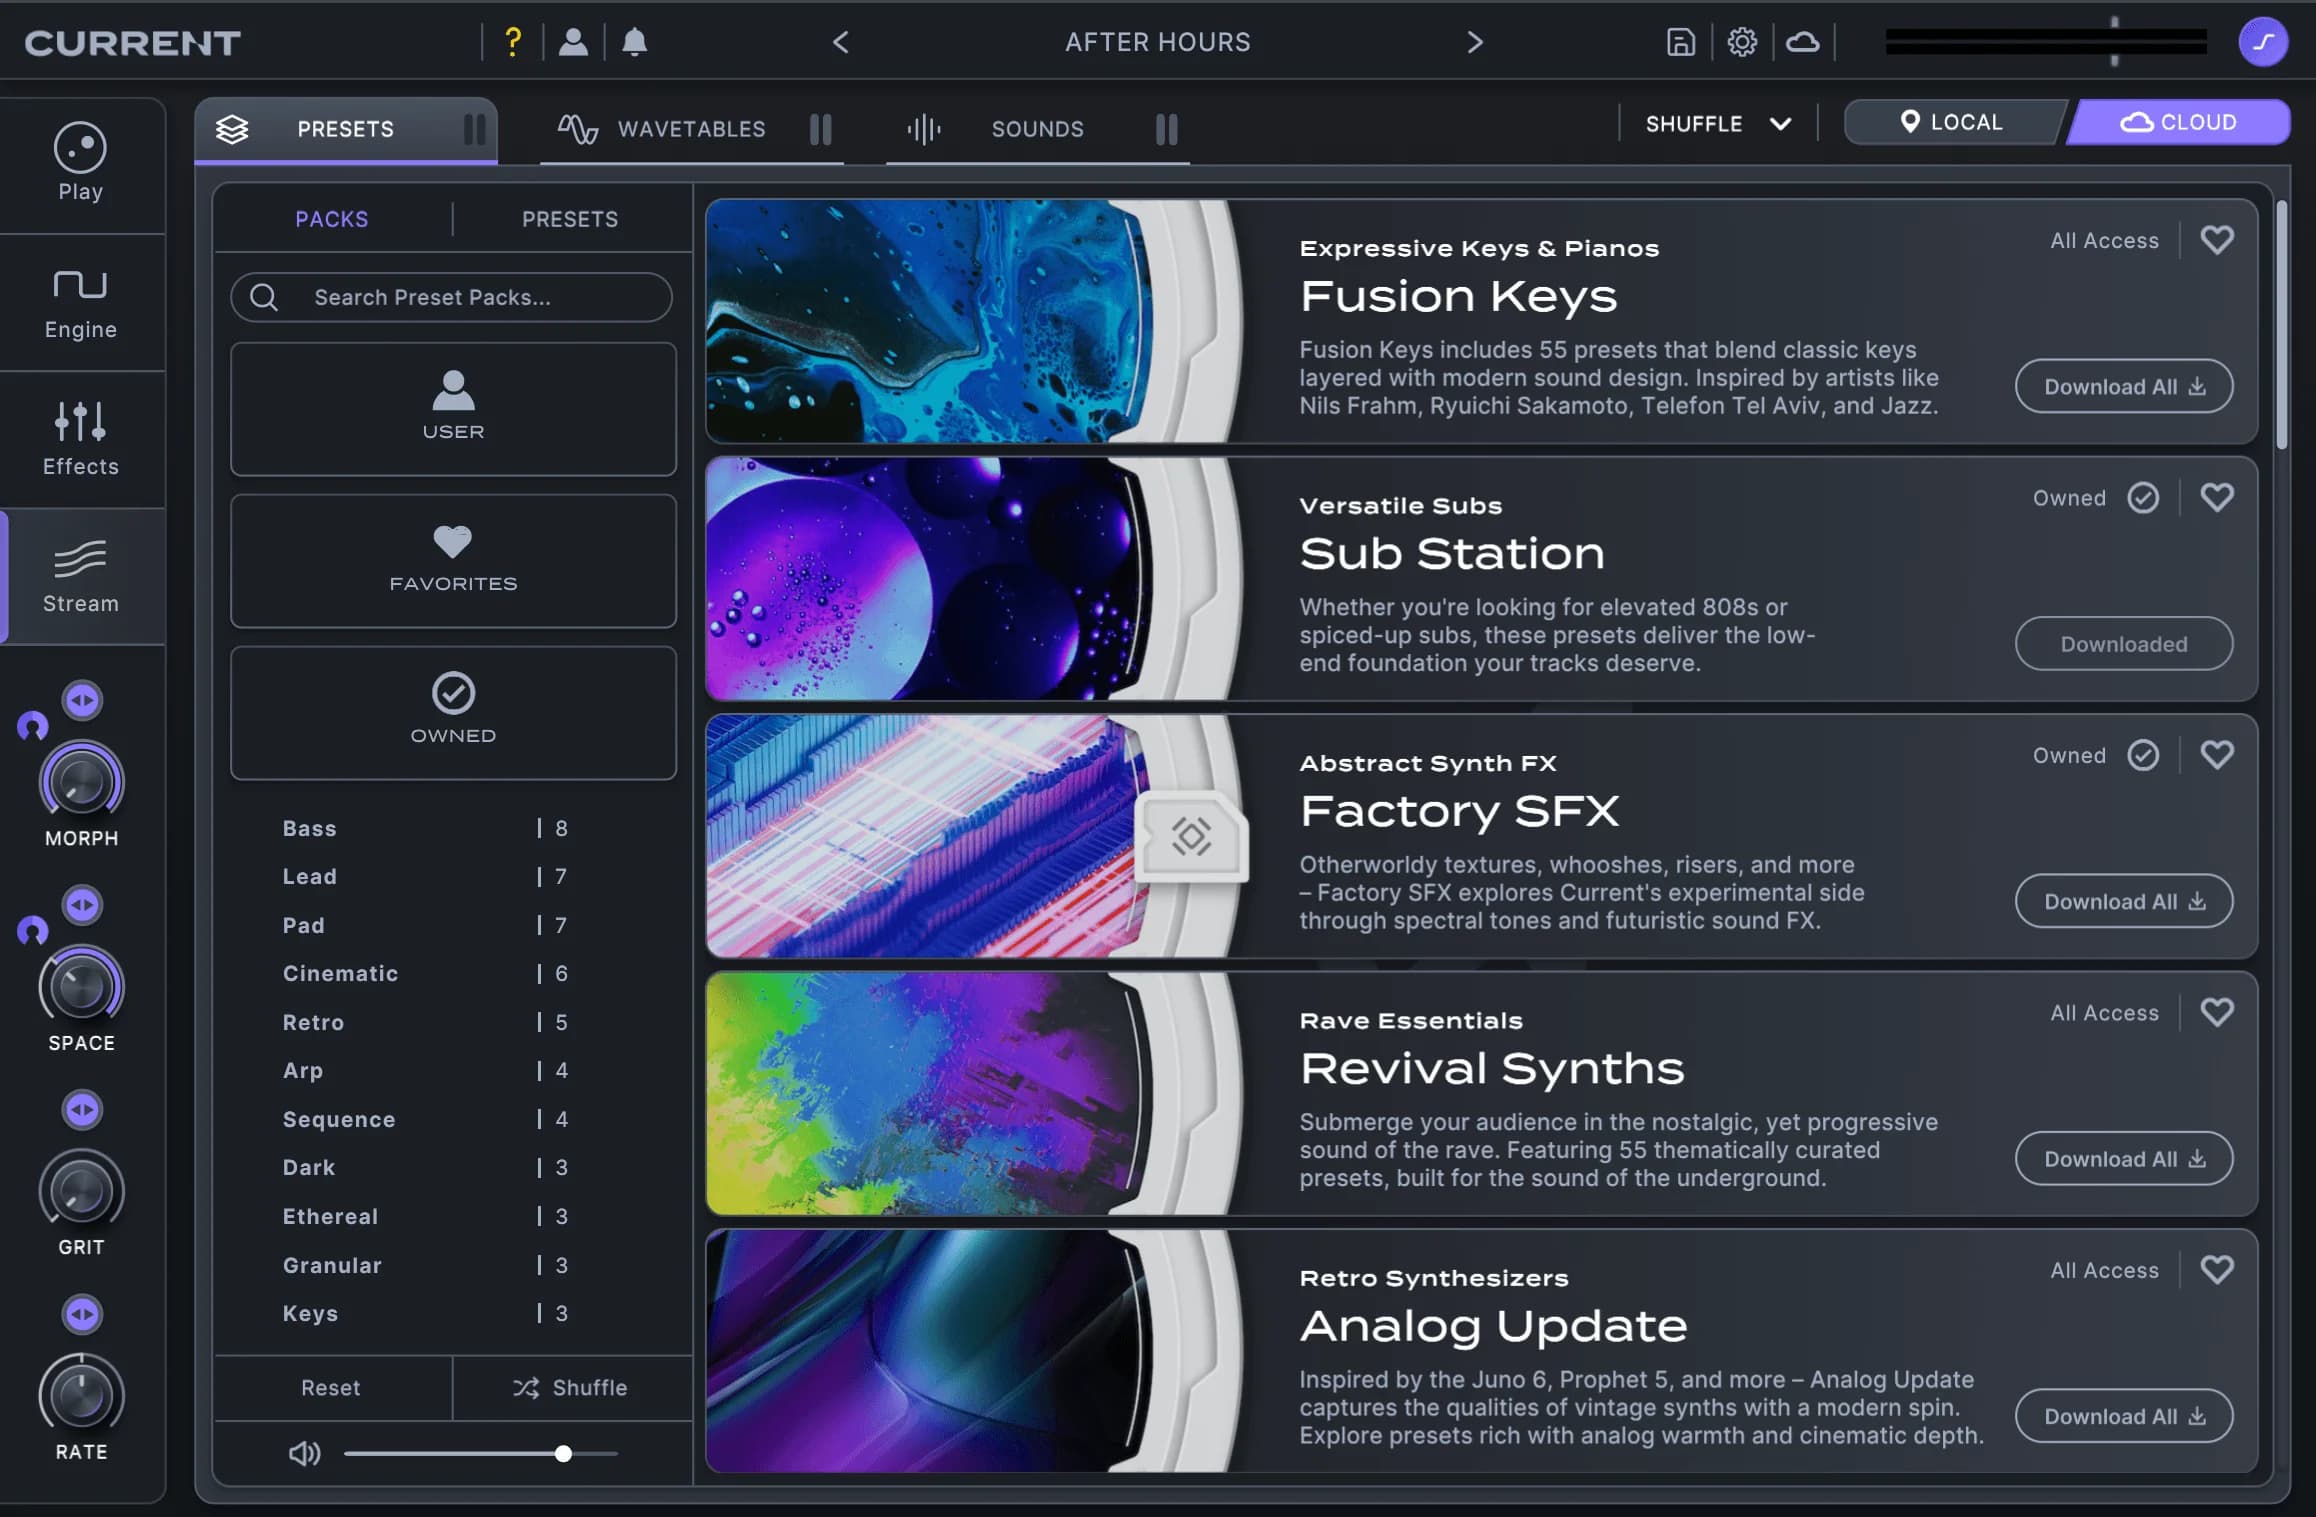Open settings gear icon

tap(1742, 42)
